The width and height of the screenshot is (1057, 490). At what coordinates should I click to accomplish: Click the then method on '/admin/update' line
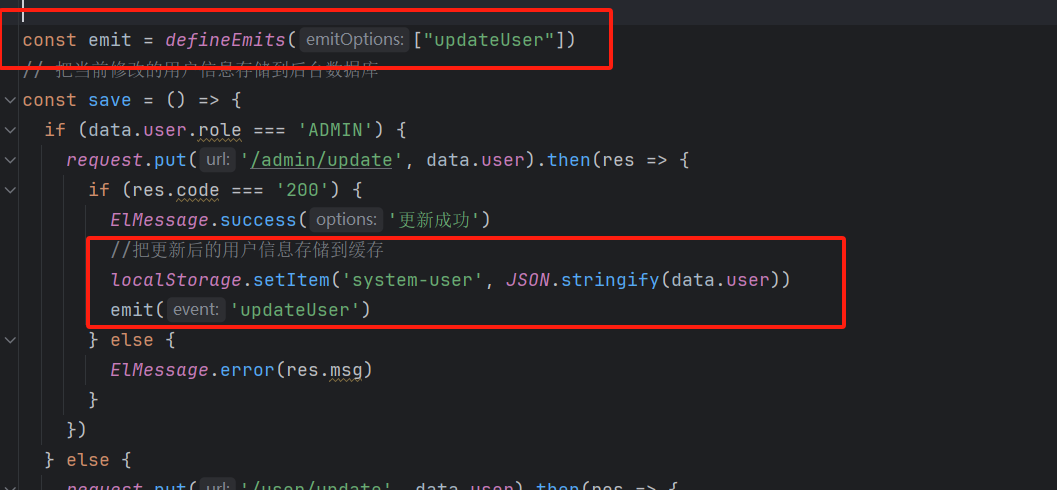pos(570,160)
